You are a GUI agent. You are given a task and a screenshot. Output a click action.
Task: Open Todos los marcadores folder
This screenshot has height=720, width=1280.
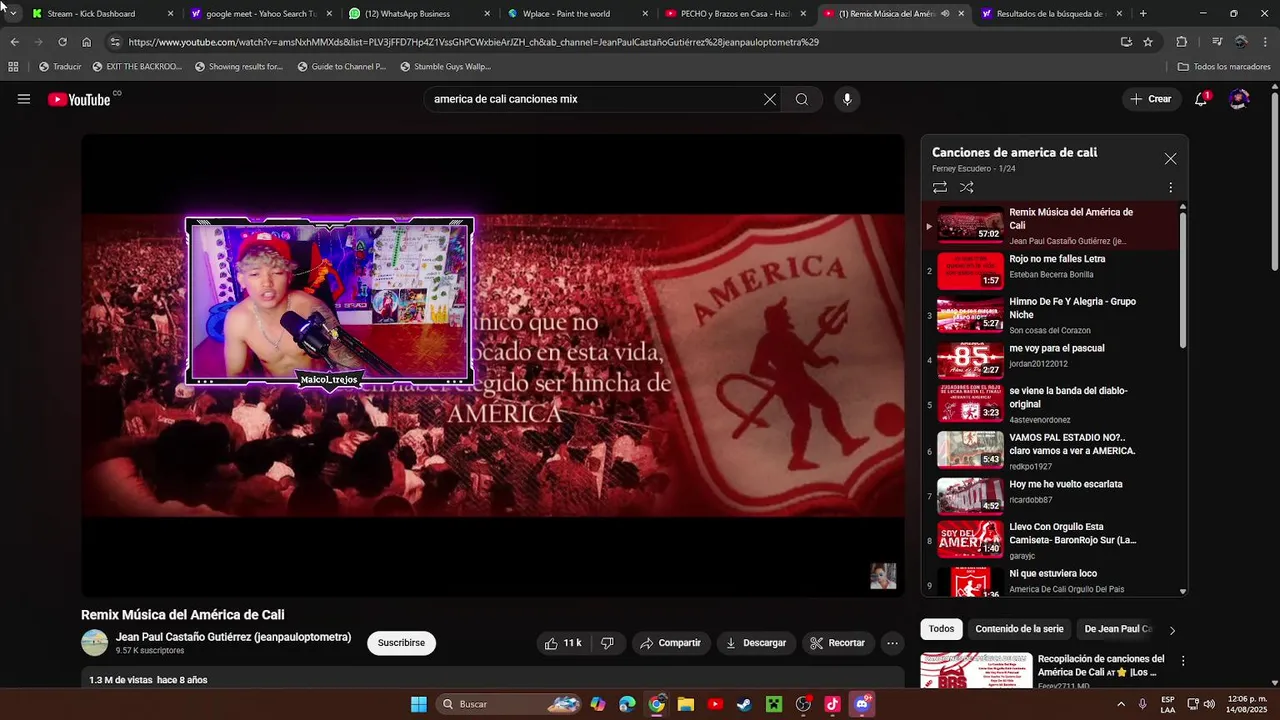(1224, 67)
